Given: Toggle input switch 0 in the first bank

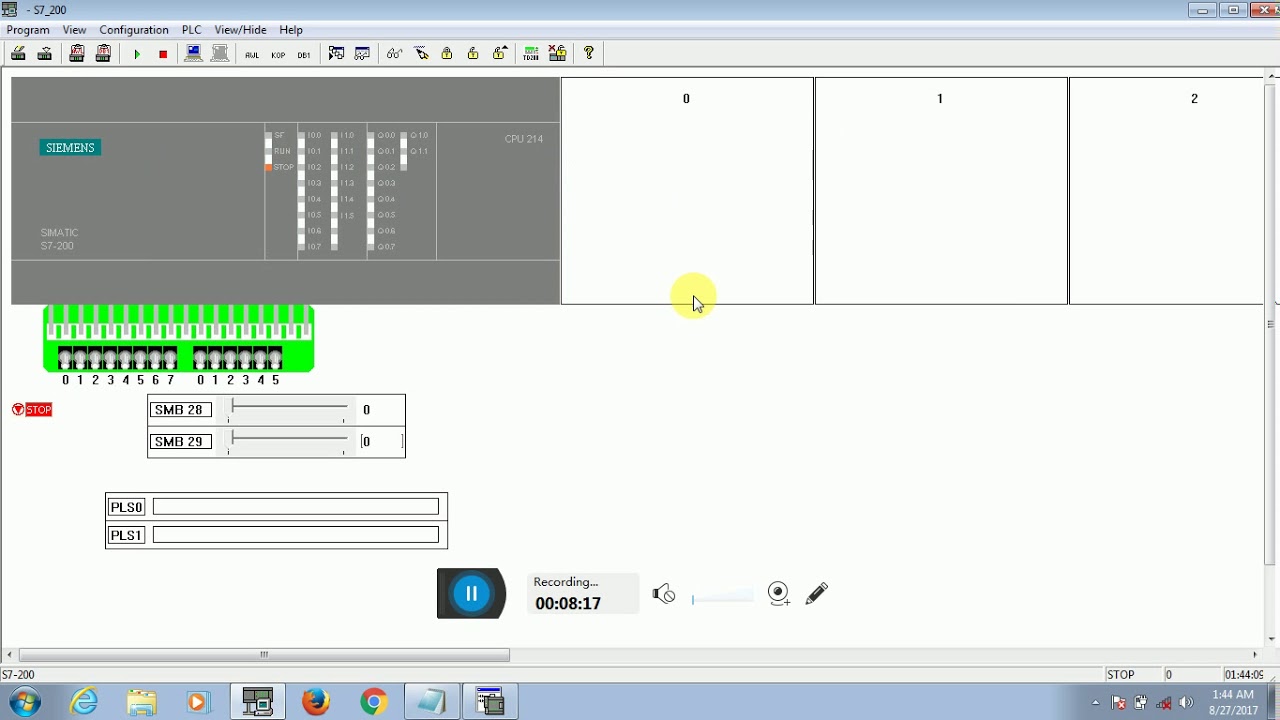Looking at the screenshot, I should tap(65, 358).
